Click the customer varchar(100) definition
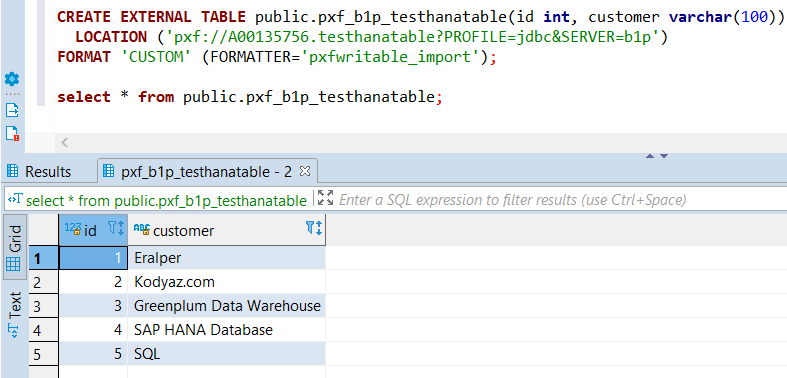 coord(682,17)
